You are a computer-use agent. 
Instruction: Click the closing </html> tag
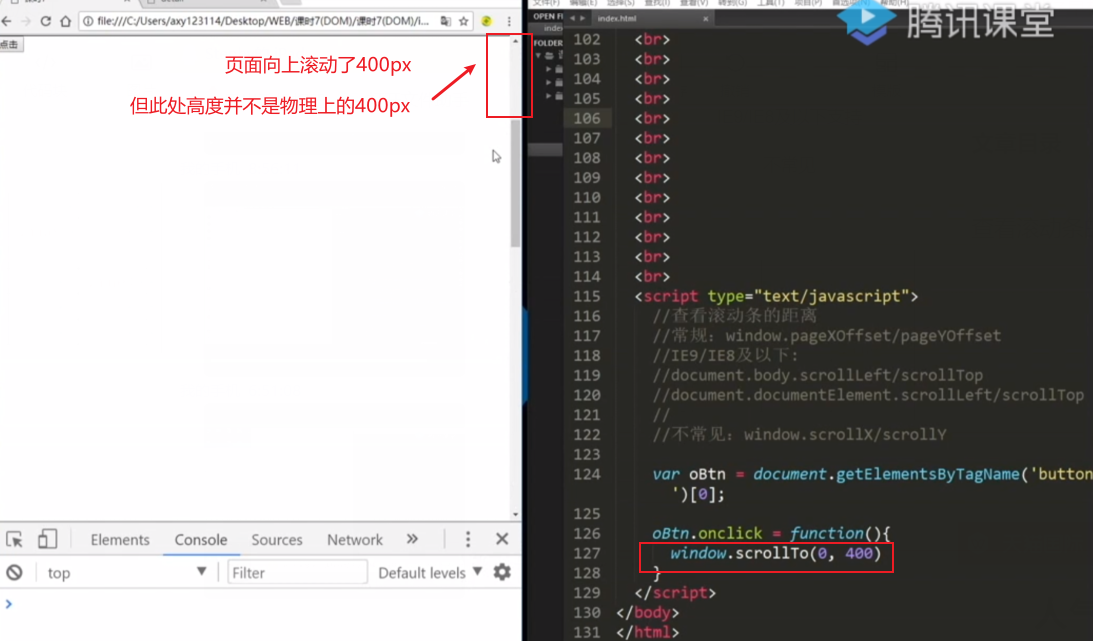[648, 633]
